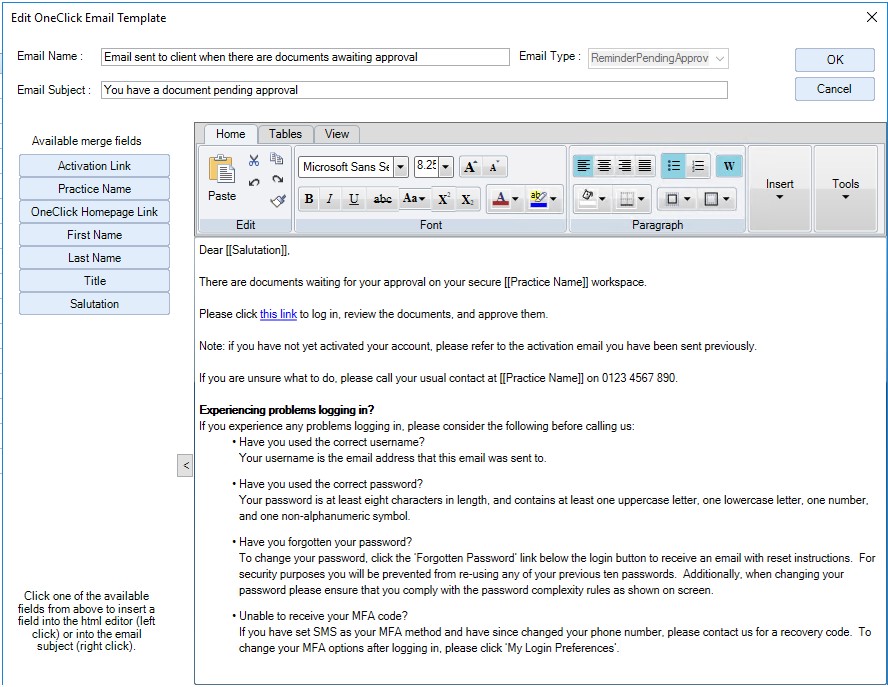Cut selection with the scissors icon

click(254, 160)
